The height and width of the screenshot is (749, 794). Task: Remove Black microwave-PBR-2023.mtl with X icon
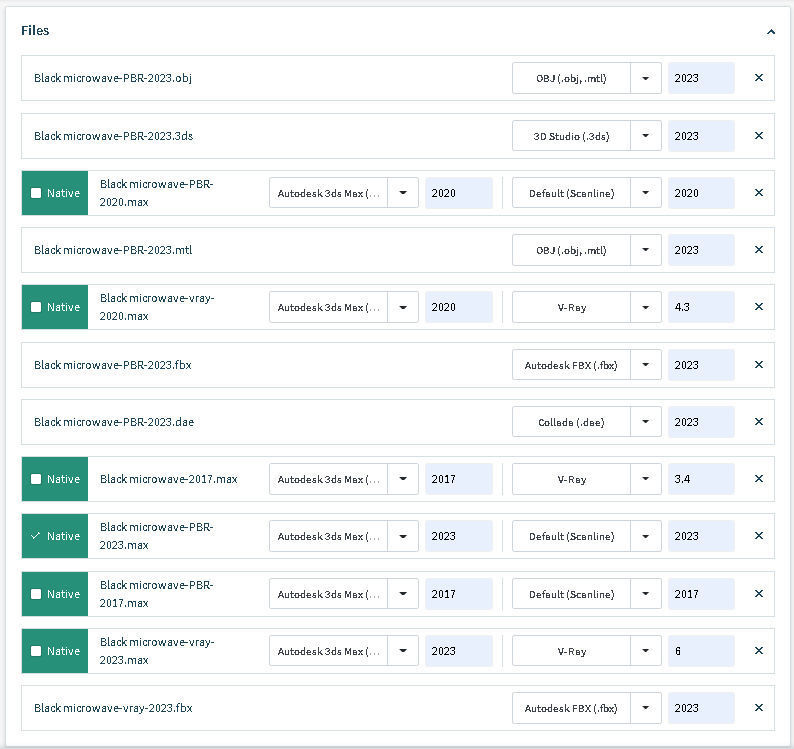click(x=758, y=250)
